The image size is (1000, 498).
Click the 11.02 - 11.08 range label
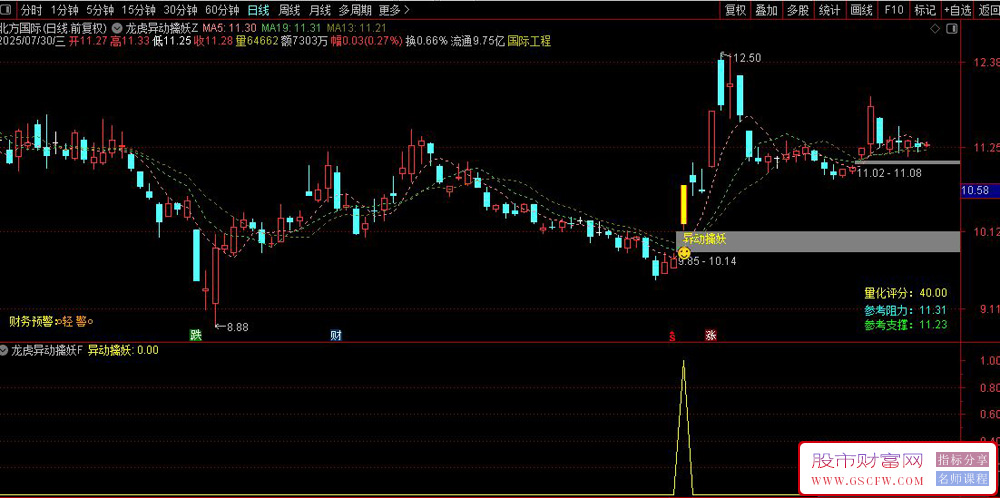coord(889,173)
